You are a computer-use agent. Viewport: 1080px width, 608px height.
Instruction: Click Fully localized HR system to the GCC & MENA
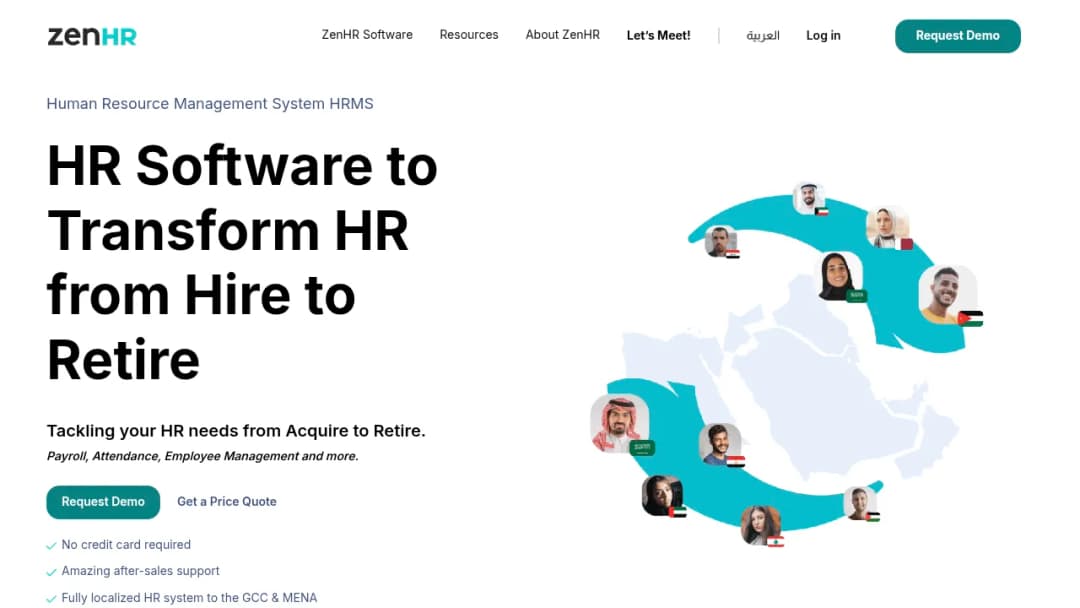pyautogui.click(x=189, y=598)
